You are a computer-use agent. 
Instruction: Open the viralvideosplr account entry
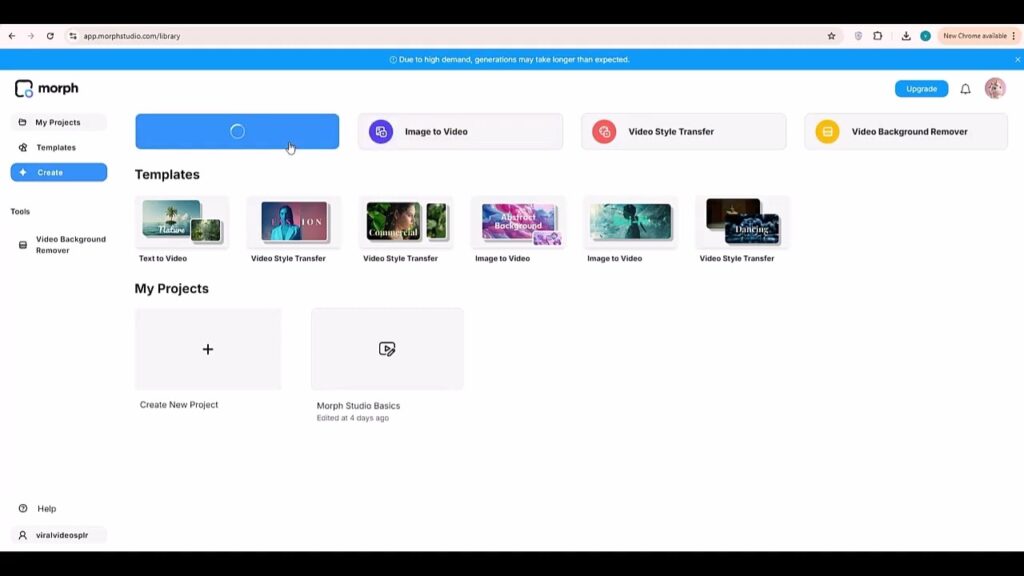pos(59,535)
